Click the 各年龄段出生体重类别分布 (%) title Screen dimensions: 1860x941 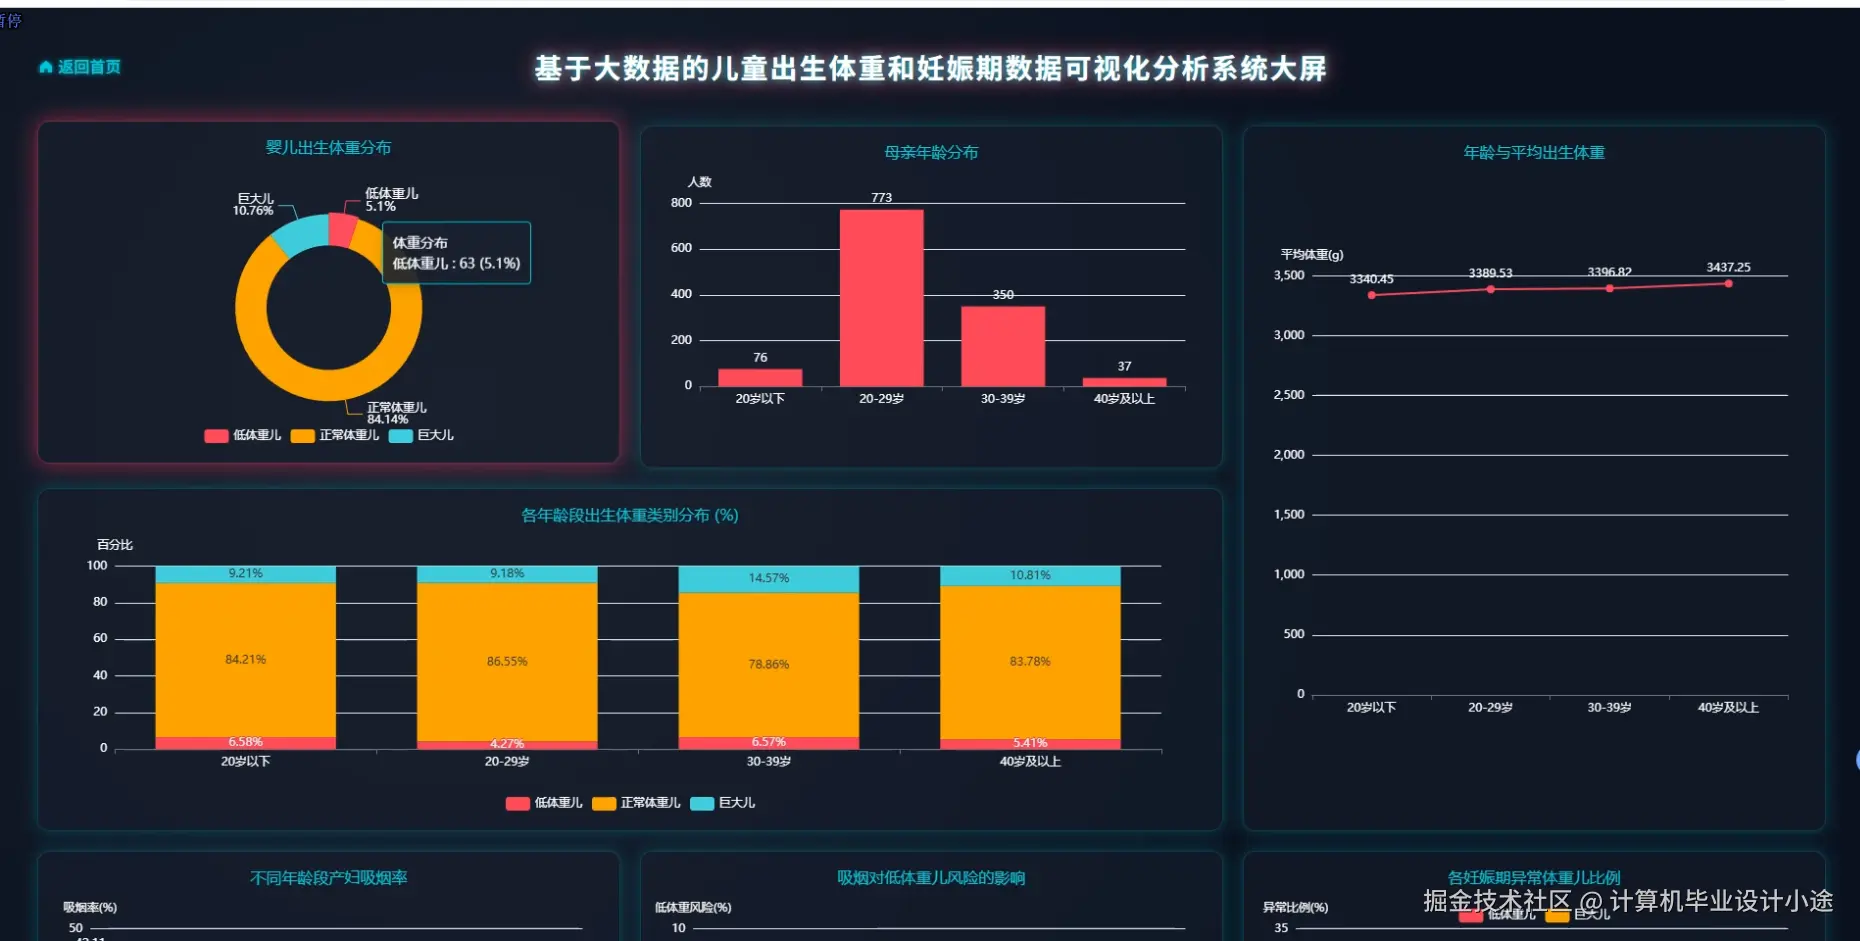630,516
